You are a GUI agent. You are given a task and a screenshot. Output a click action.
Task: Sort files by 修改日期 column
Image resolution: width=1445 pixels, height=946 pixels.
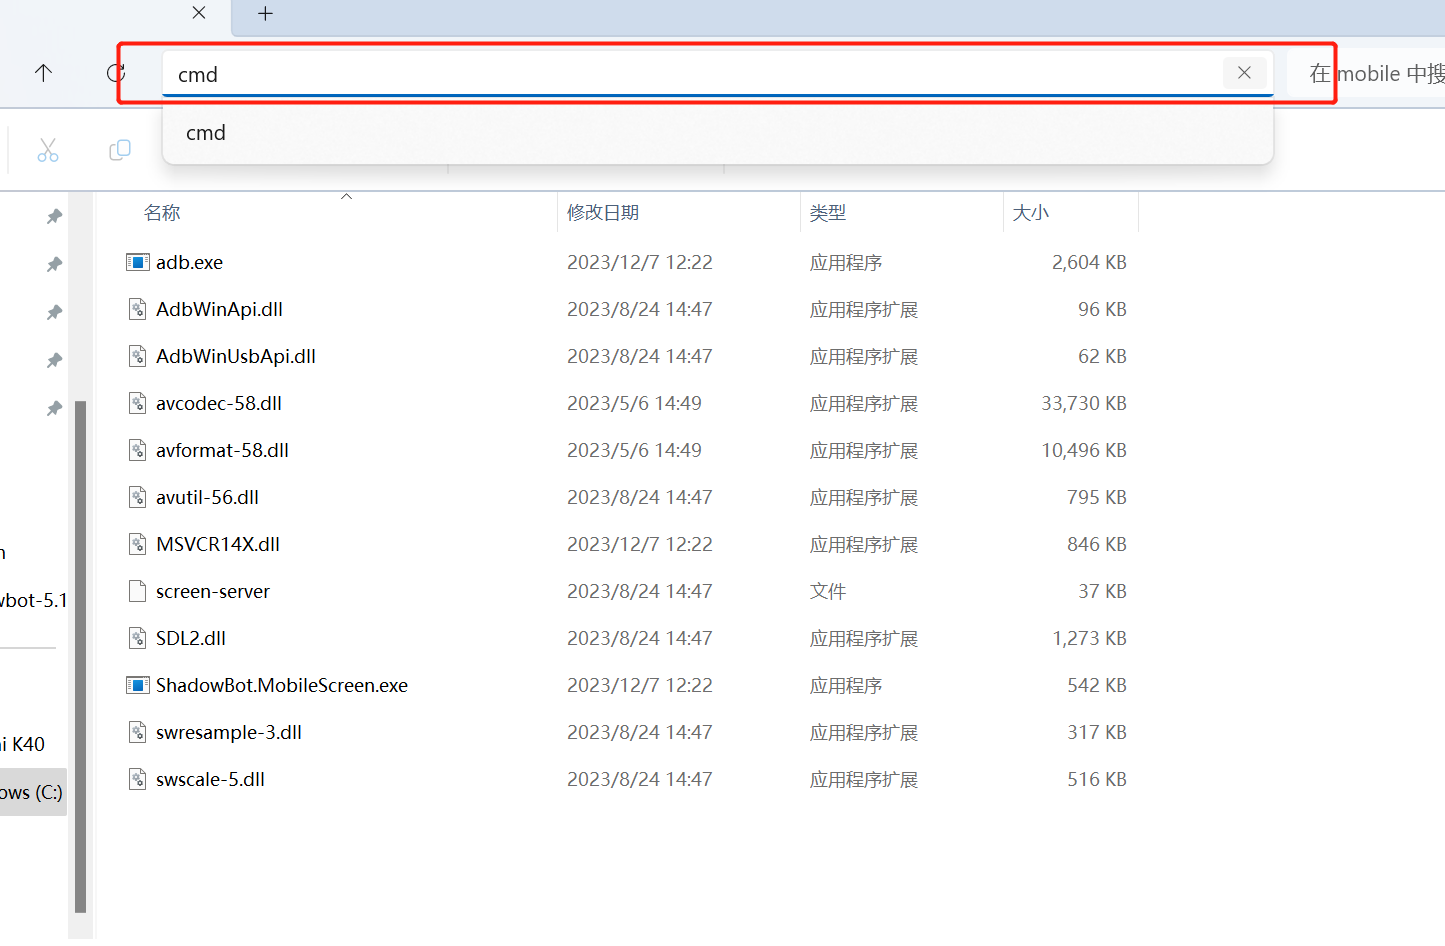click(x=603, y=213)
